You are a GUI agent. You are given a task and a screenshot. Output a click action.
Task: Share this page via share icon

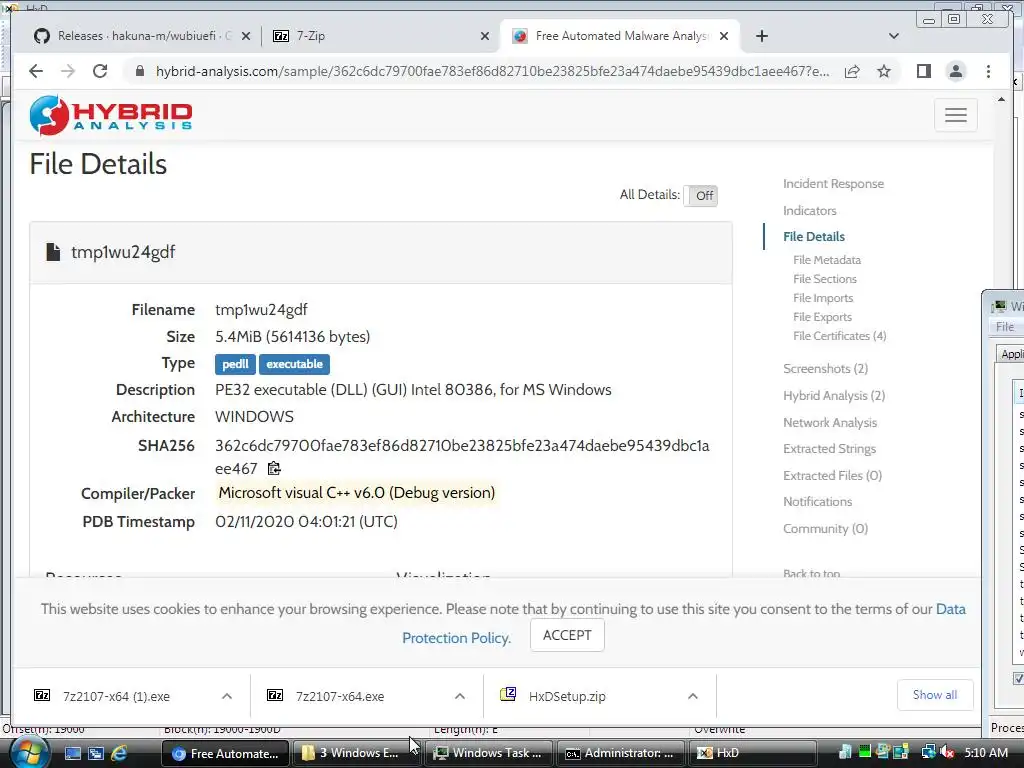(852, 71)
